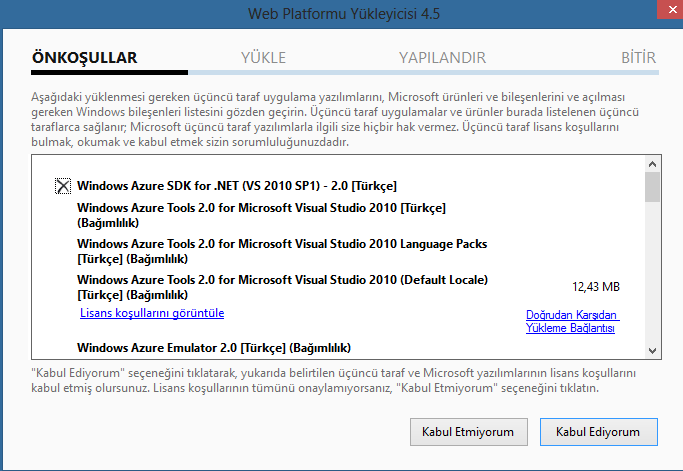Screen dimensions: 683x471
Task: Click the vertical scrollbar thumb
Action: pyautogui.click(x=652, y=187)
